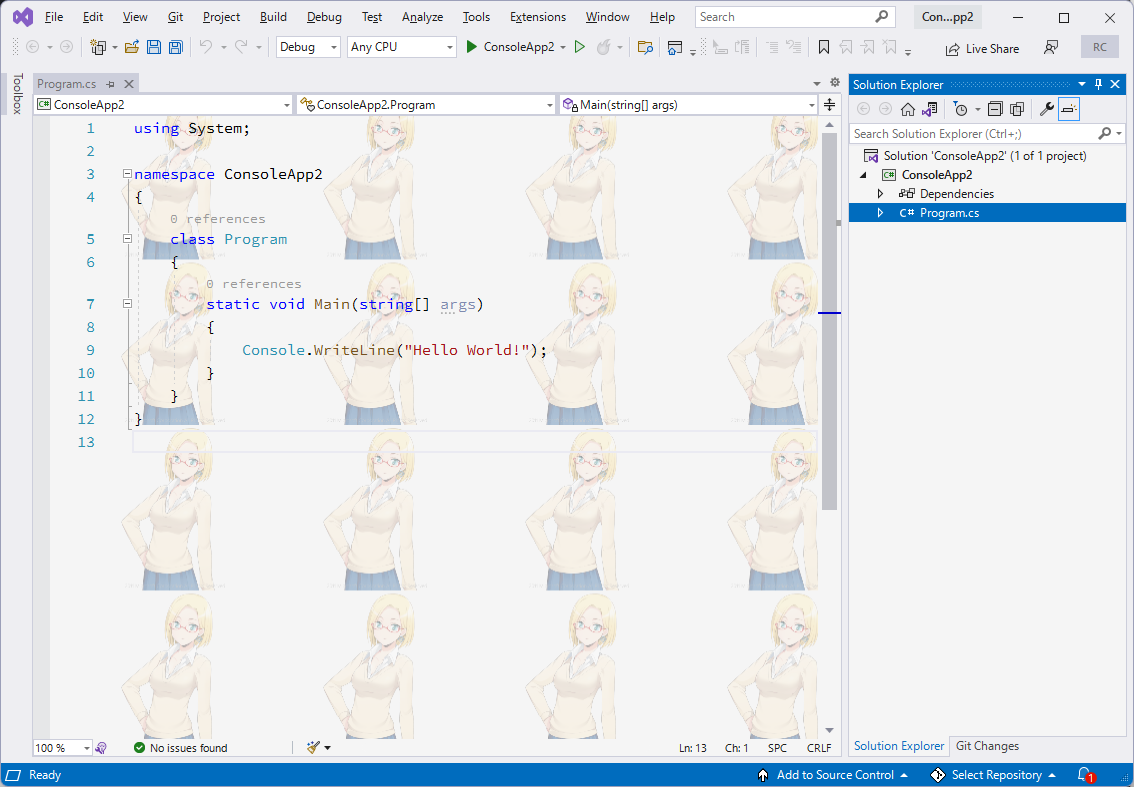Open the 100 % zoom dropdown
Image resolution: width=1134 pixels, height=787 pixels.
point(87,748)
